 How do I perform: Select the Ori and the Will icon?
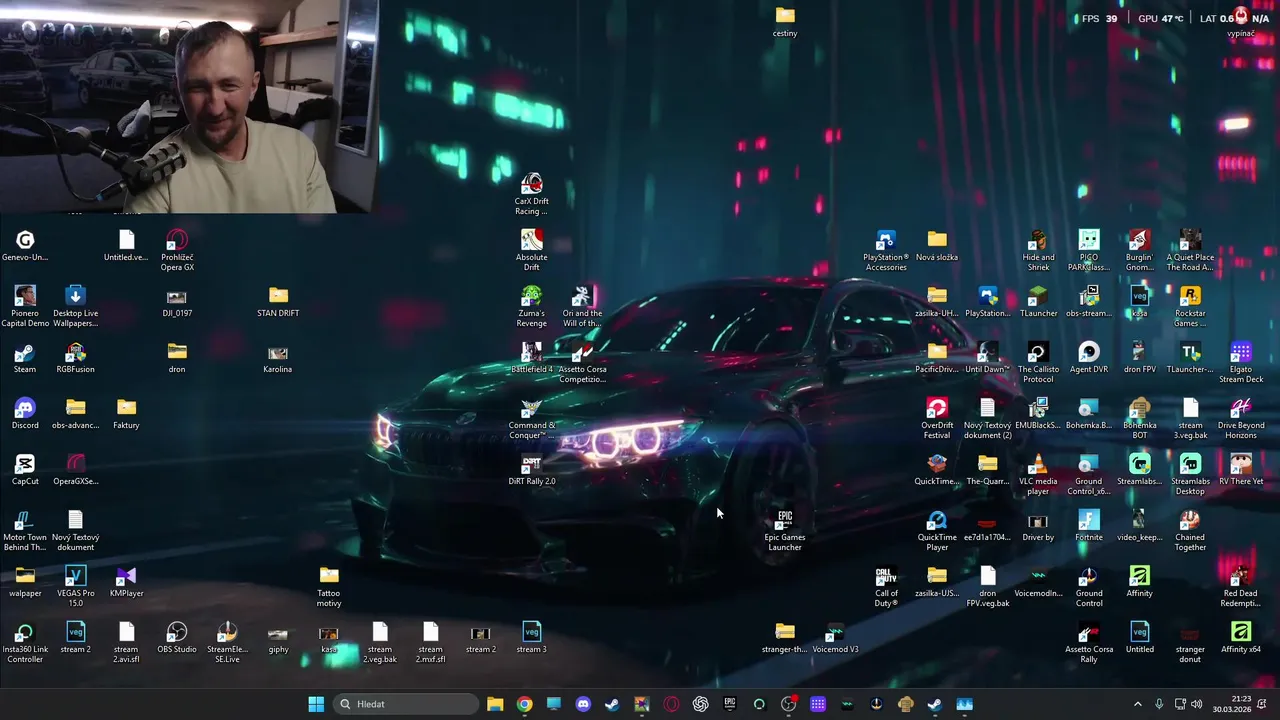(582, 307)
